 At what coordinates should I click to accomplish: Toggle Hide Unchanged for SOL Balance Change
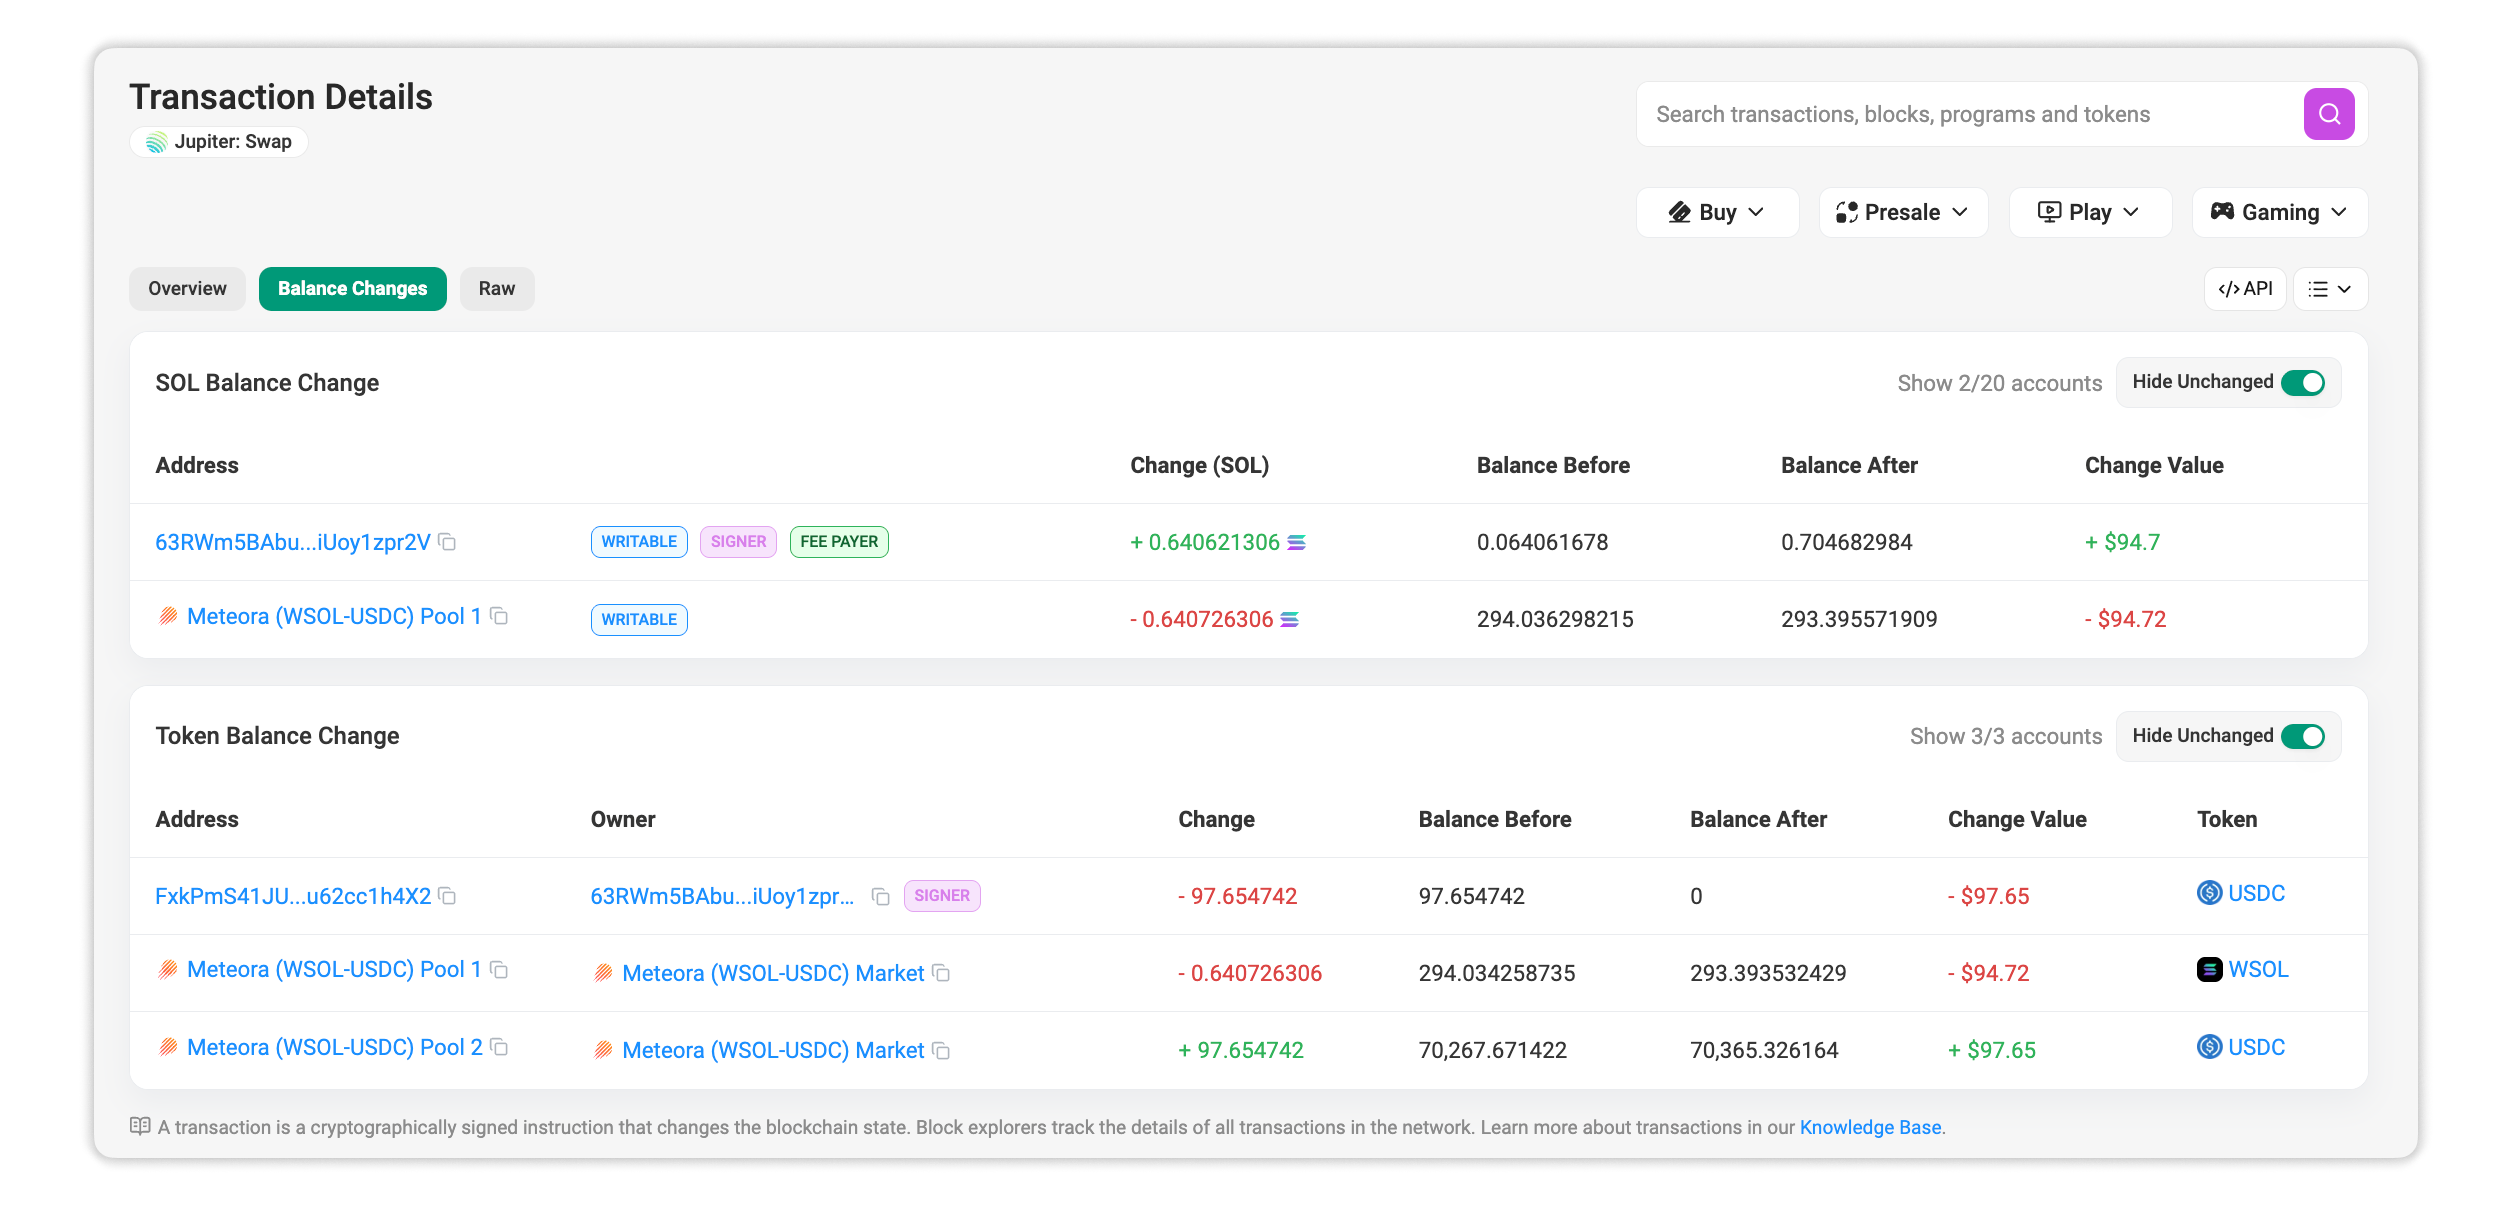click(2303, 383)
